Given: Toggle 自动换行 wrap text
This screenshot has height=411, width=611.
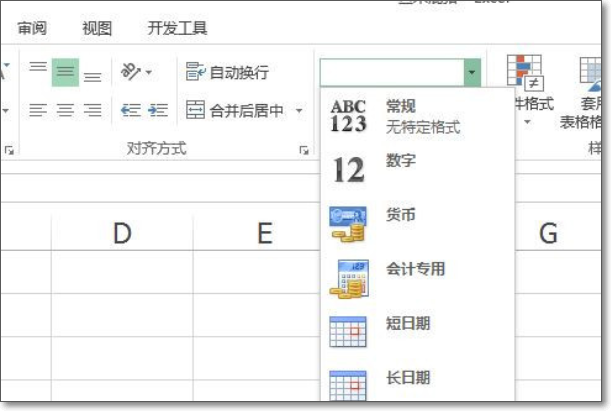Looking at the screenshot, I should (227, 72).
